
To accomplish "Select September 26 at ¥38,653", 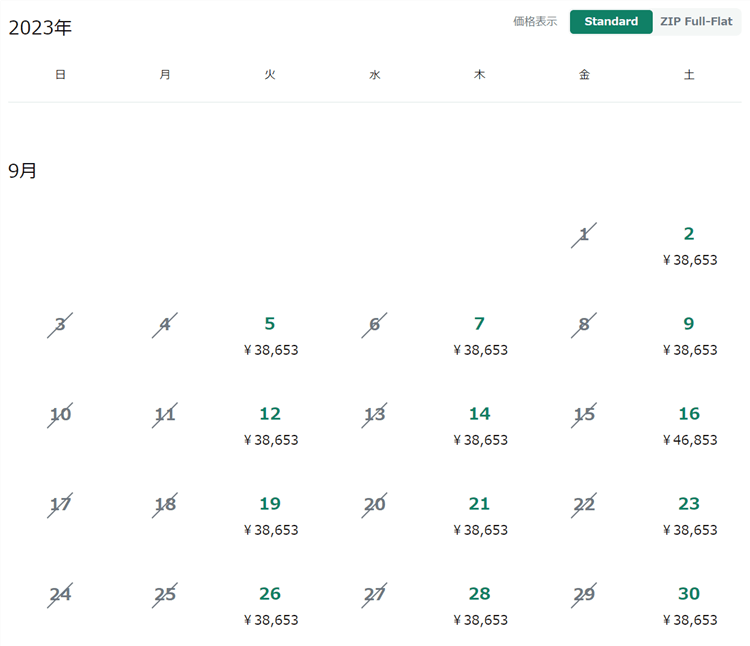I will click(x=270, y=605).
